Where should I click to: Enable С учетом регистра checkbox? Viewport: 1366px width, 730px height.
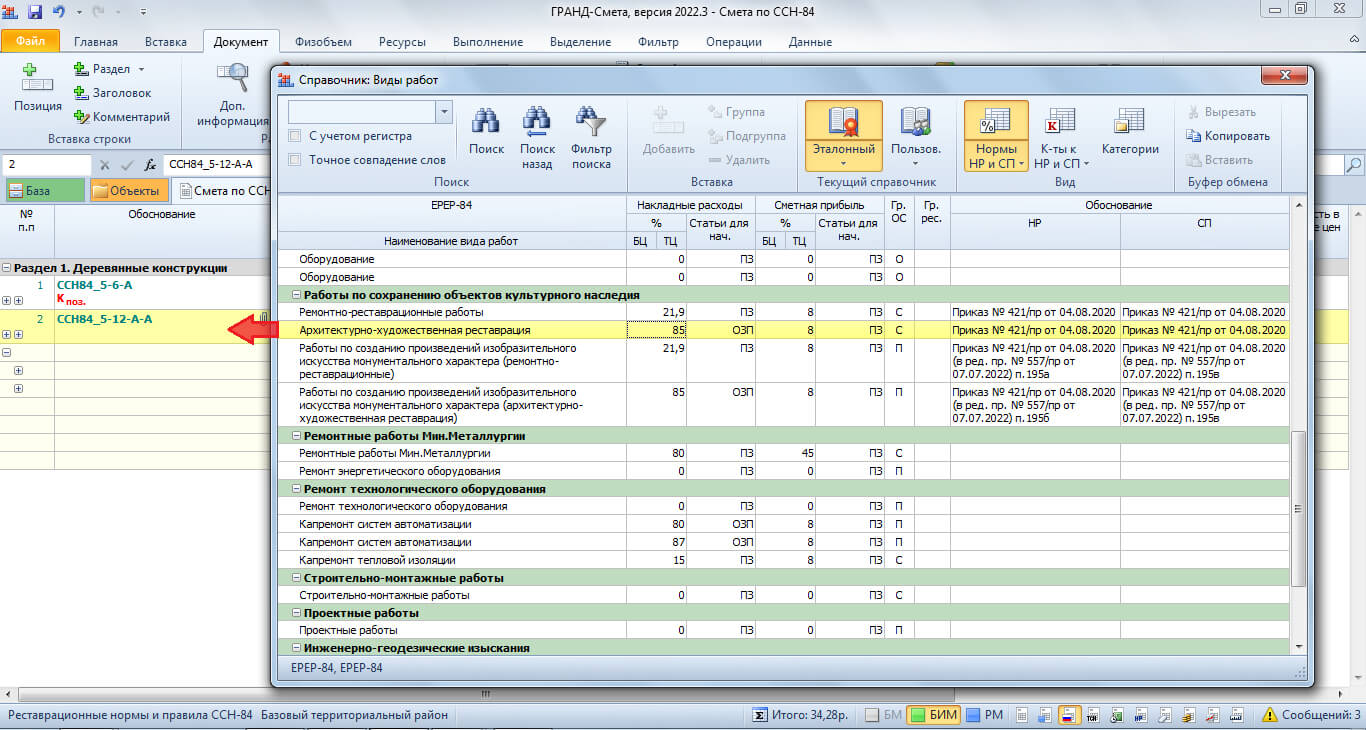(295, 136)
